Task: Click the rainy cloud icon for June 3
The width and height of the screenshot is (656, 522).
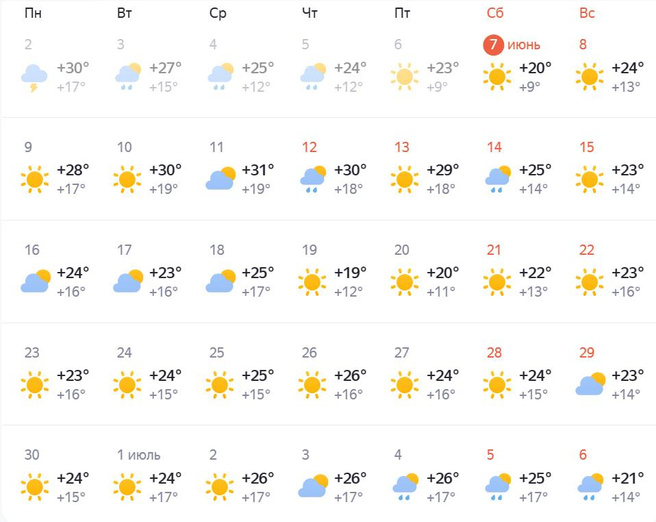Action: point(127,76)
